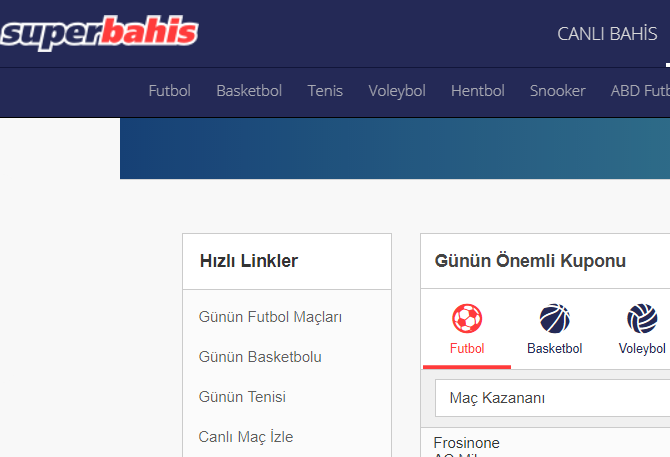670x457 pixels.
Task: Click the Superbahis logo
Action: coord(100,33)
